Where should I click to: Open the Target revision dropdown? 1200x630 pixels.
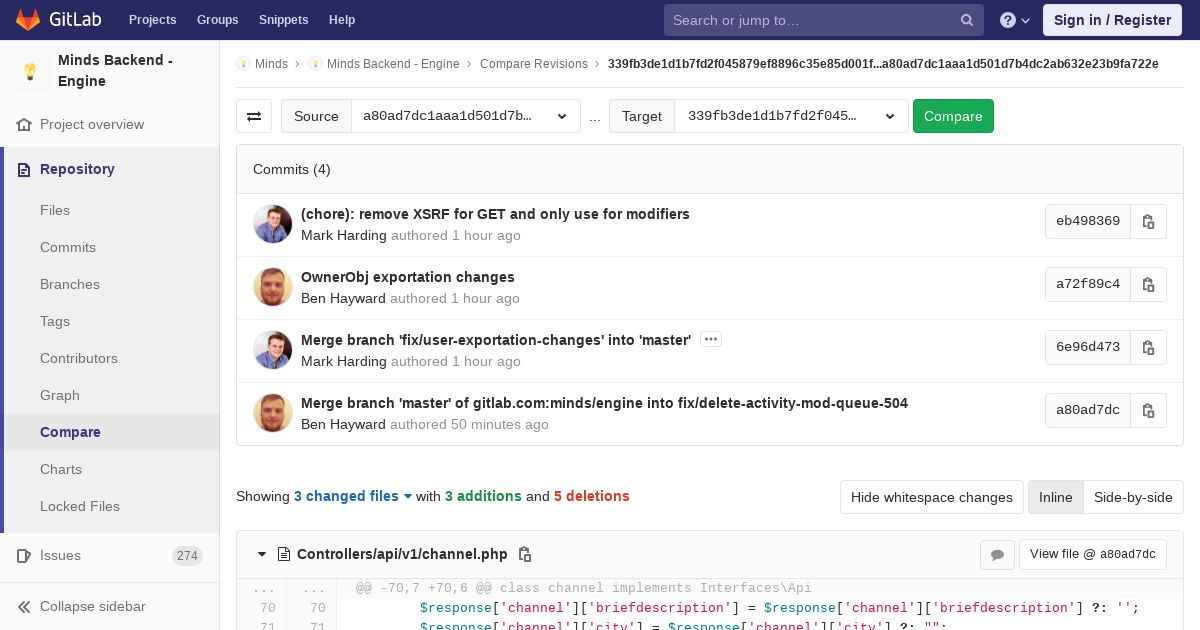(791, 116)
